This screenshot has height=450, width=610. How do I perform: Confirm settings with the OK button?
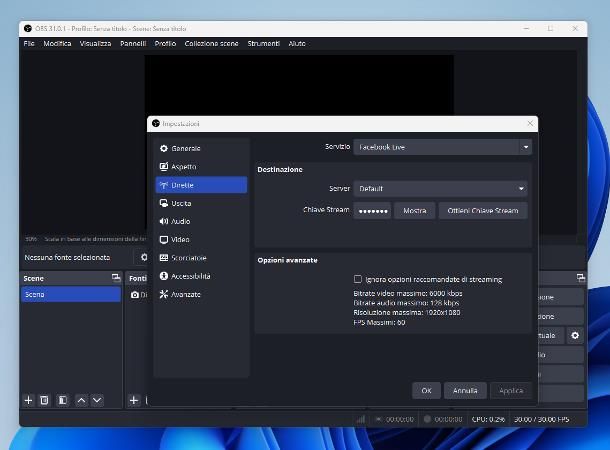coord(426,390)
